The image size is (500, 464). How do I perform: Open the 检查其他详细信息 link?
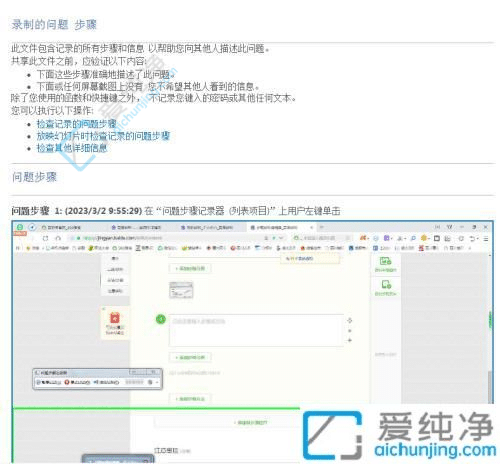point(72,148)
